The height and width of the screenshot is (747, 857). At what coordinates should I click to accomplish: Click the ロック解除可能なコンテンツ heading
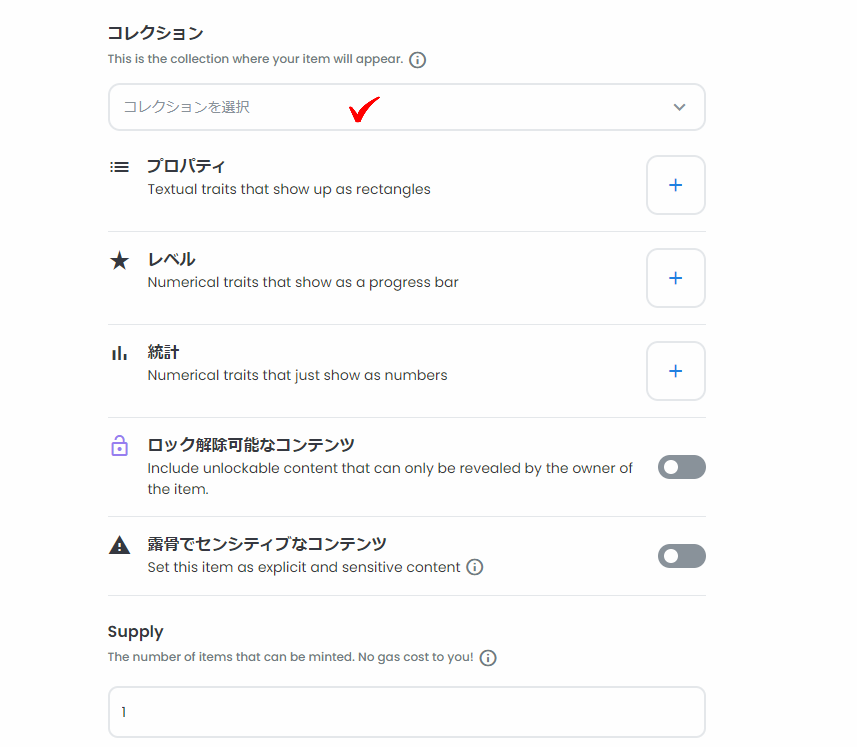[251, 445]
